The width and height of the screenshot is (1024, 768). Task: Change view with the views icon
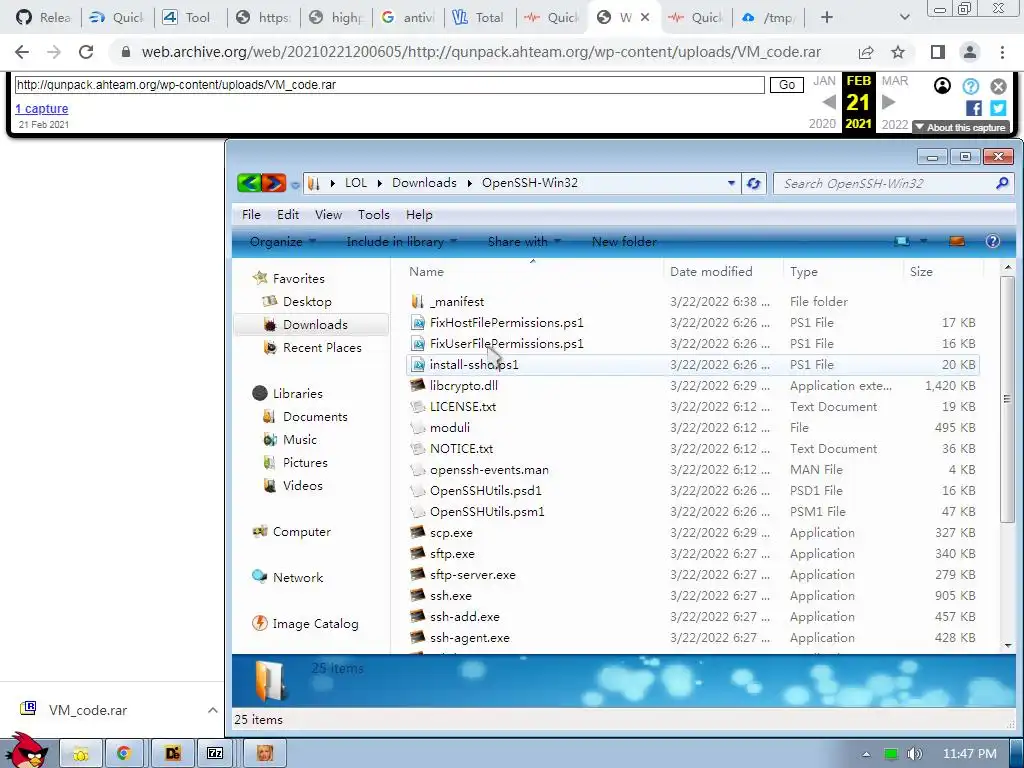(903, 242)
